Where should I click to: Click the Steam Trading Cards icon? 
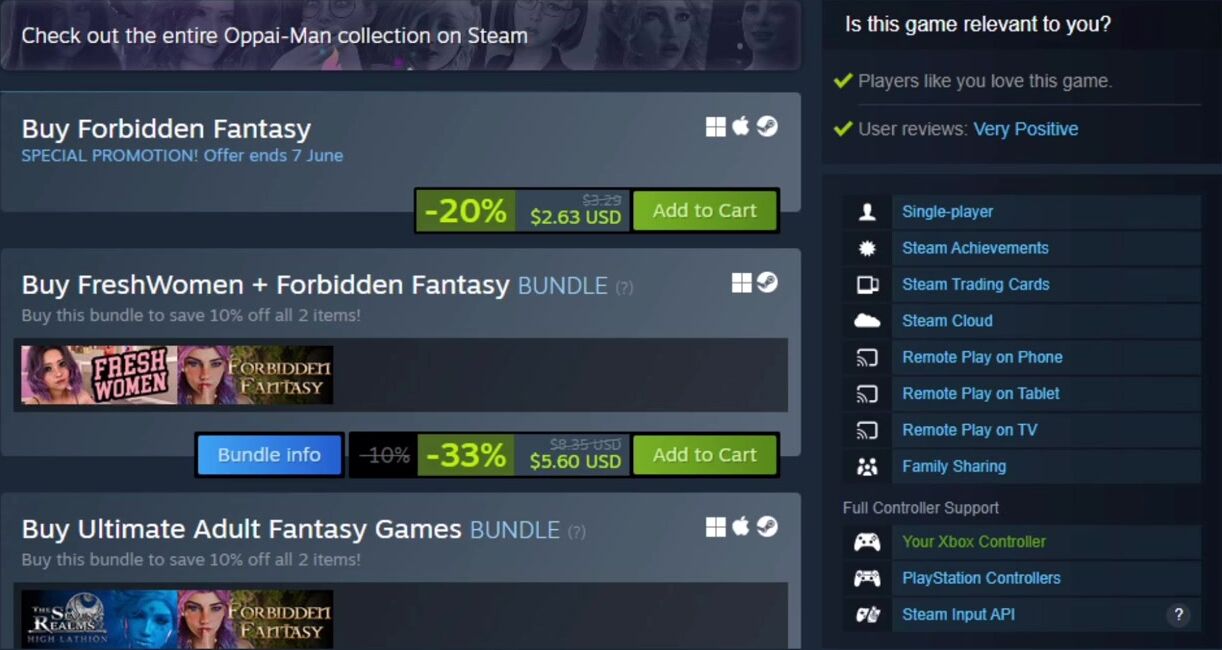(867, 285)
